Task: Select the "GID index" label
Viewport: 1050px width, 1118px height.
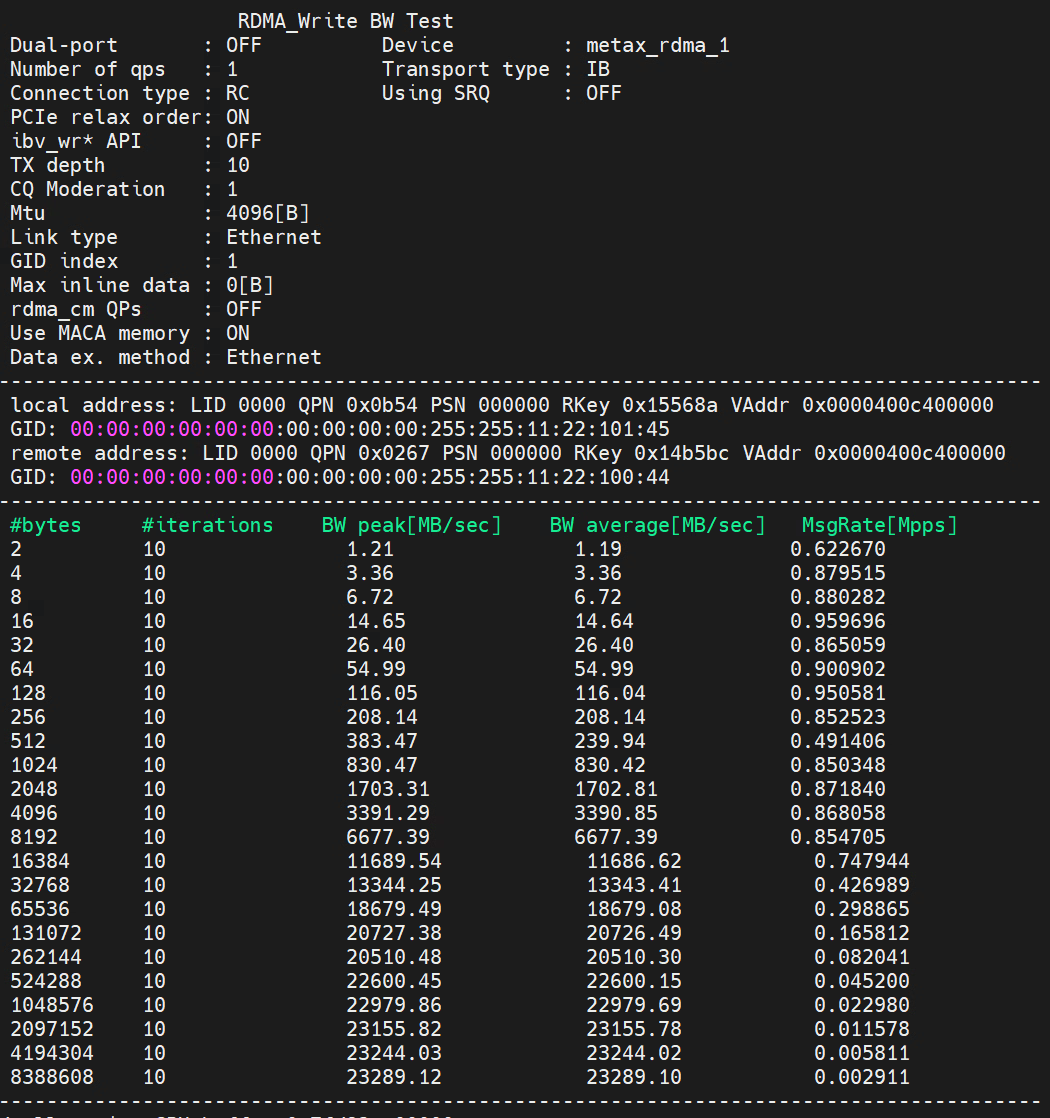Action: coord(63,262)
